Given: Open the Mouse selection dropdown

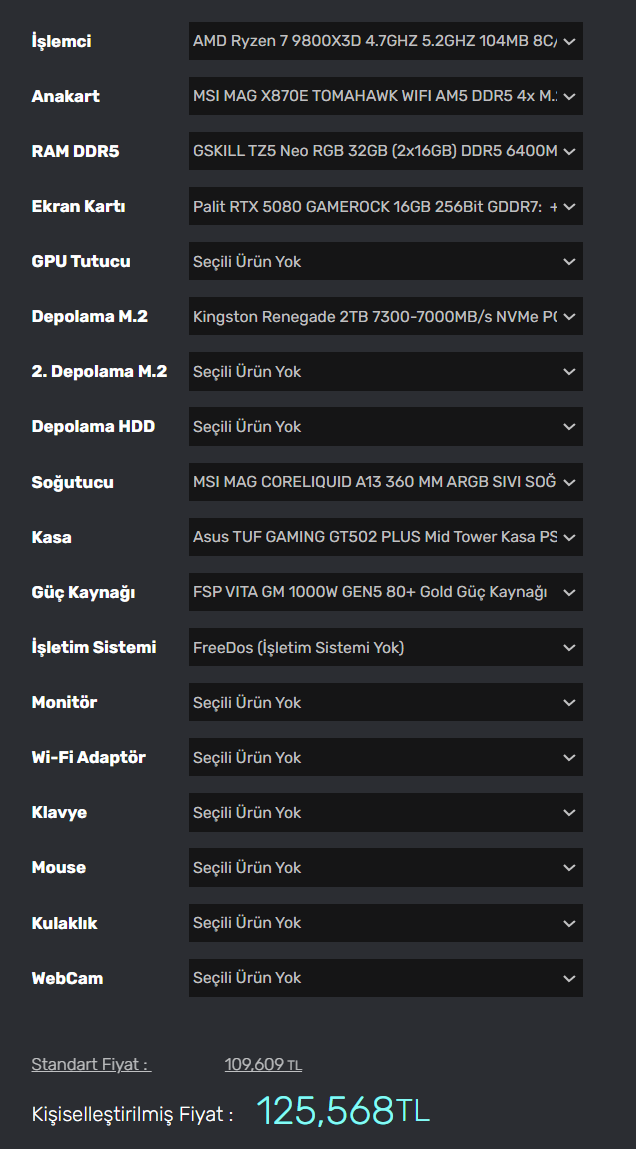Looking at the screenshot, I should (385, 867).
